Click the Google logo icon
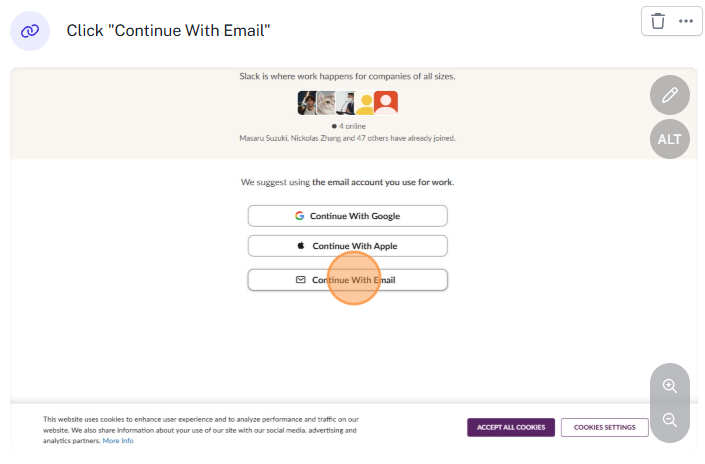 point(299,216)
